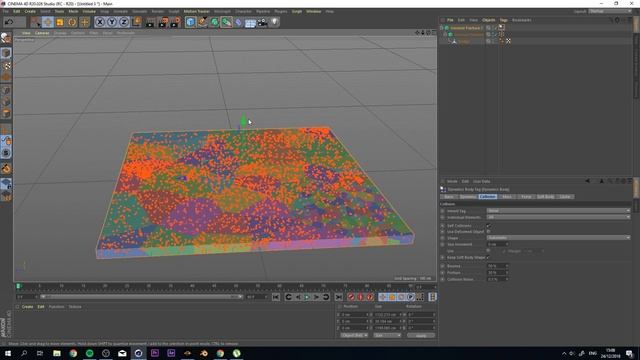Open the Size mode dropdown in coordinates

click(387, 336)
